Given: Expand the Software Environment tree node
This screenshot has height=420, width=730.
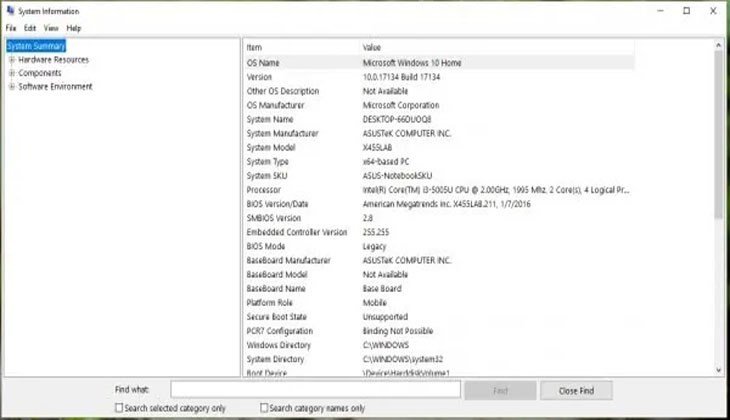Looking at the screenshot, I should coord(11,87).
